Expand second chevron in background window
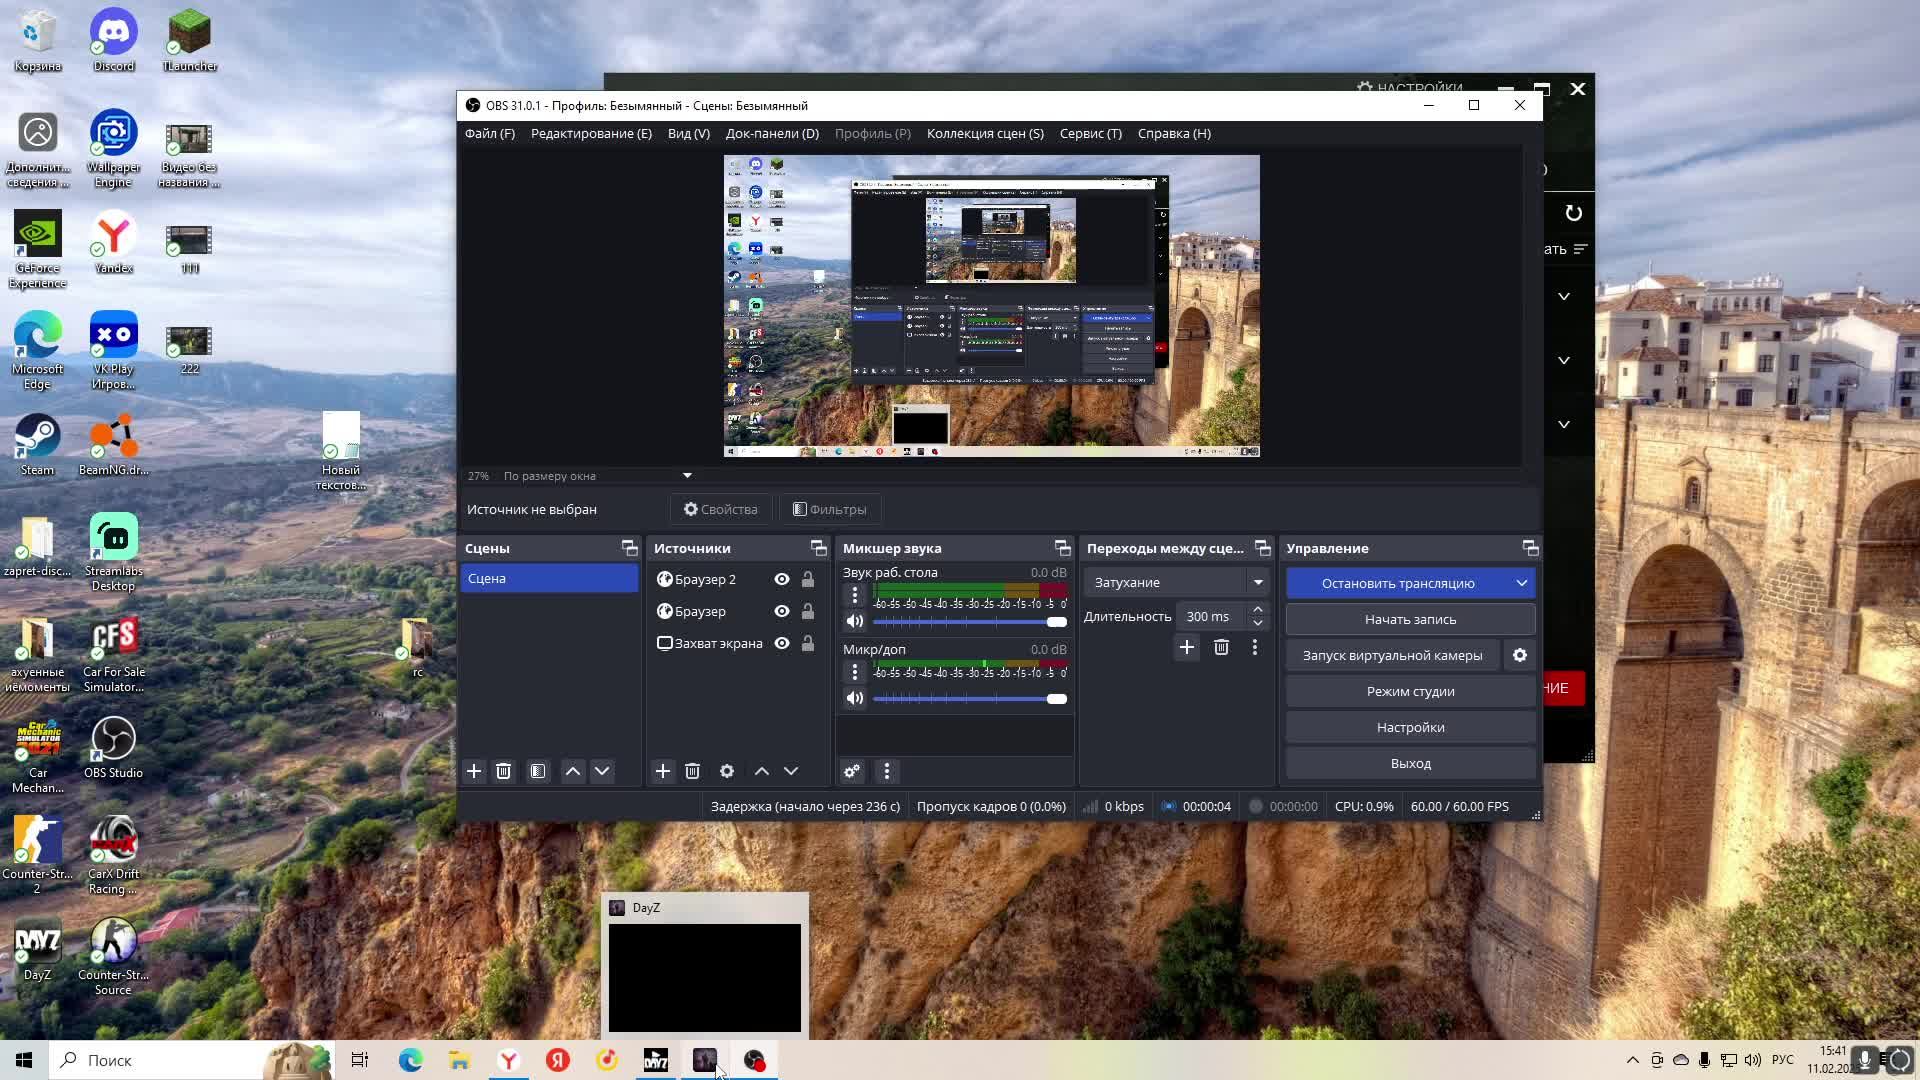 click(x=1564, y=360)
